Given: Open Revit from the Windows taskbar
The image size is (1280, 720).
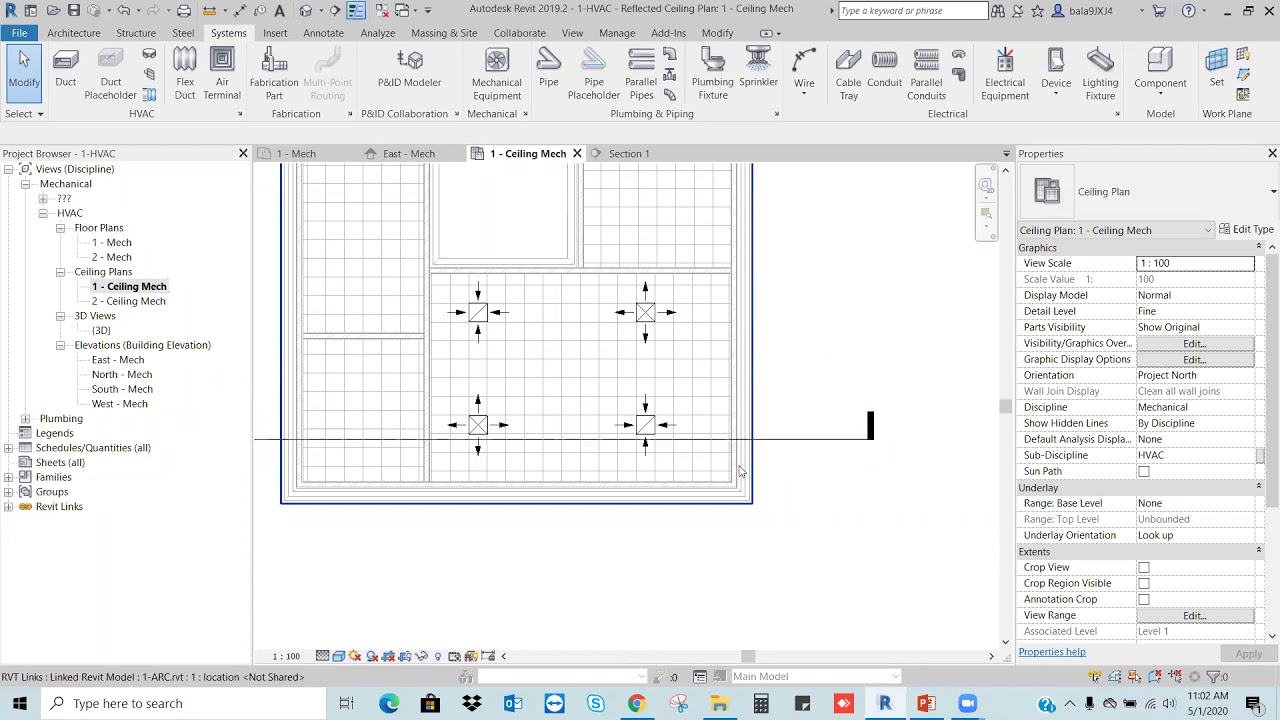Looking at the screenshot, I should coord(885,704).
